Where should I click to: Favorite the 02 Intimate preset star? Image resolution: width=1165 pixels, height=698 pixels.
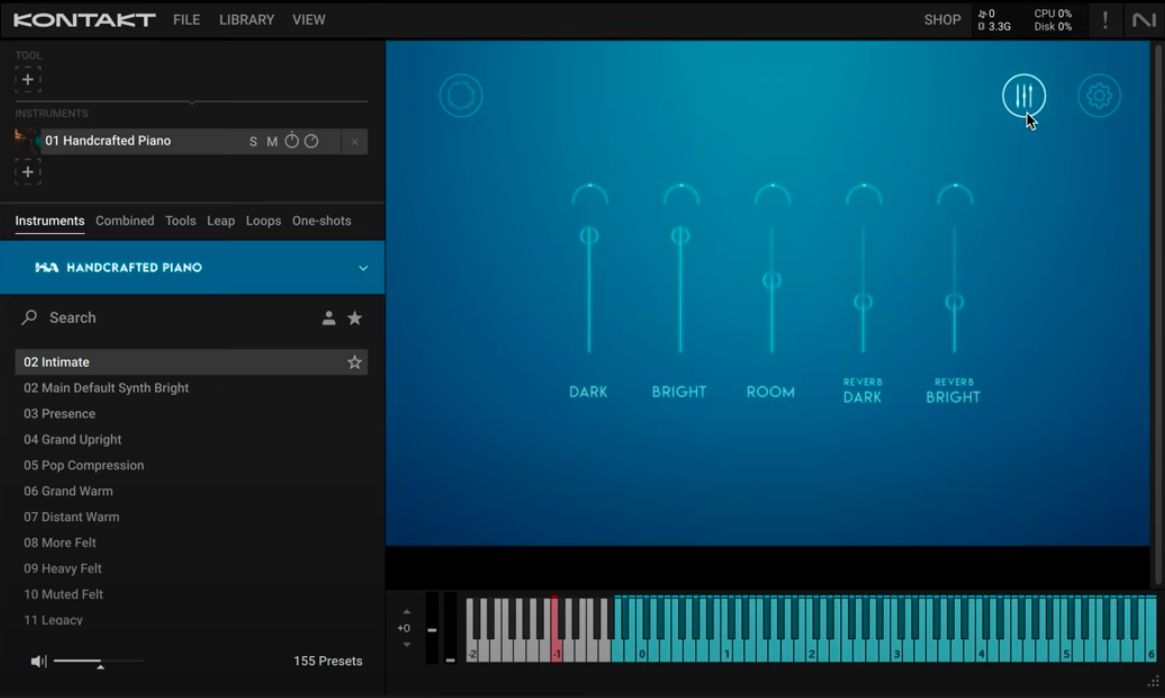[354, 362]
